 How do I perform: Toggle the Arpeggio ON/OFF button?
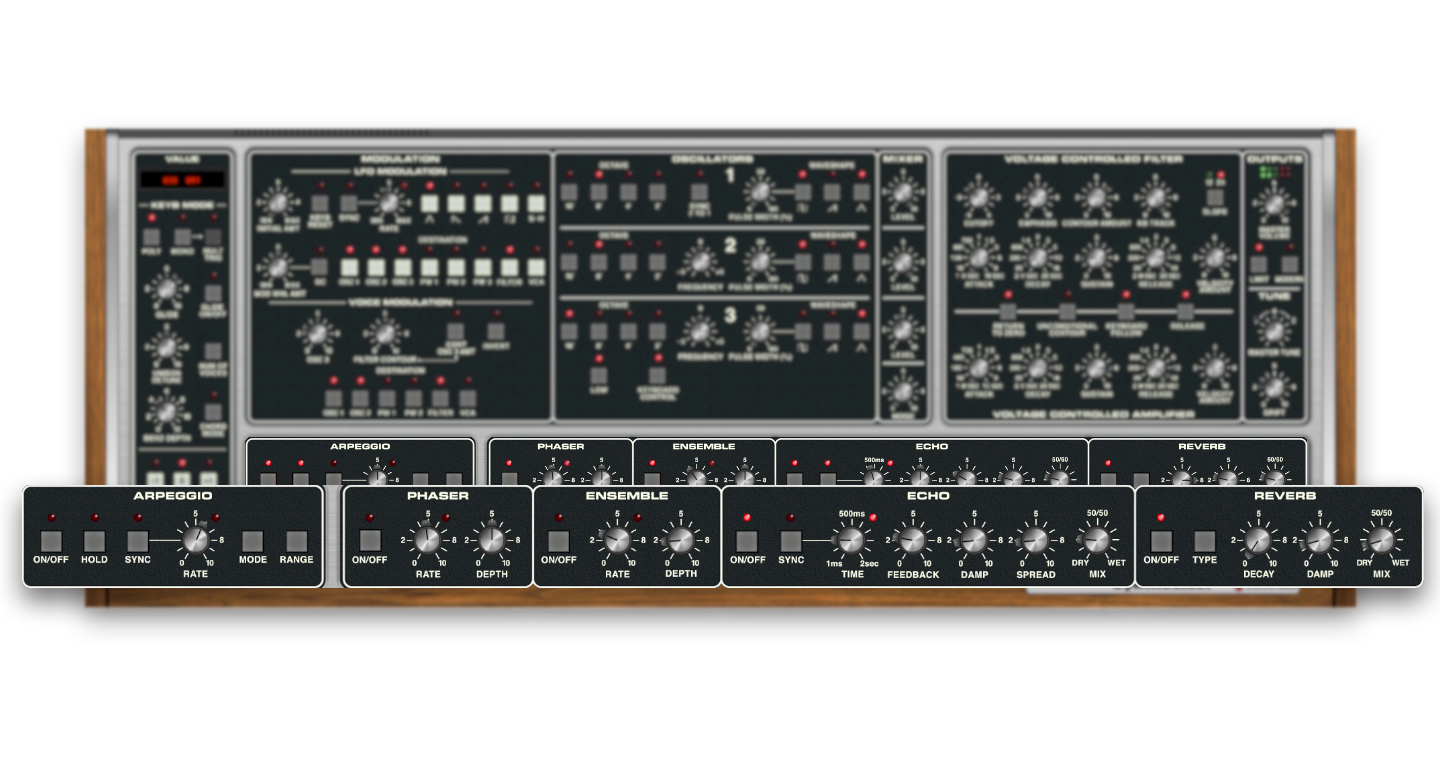(x=51, y=541)
